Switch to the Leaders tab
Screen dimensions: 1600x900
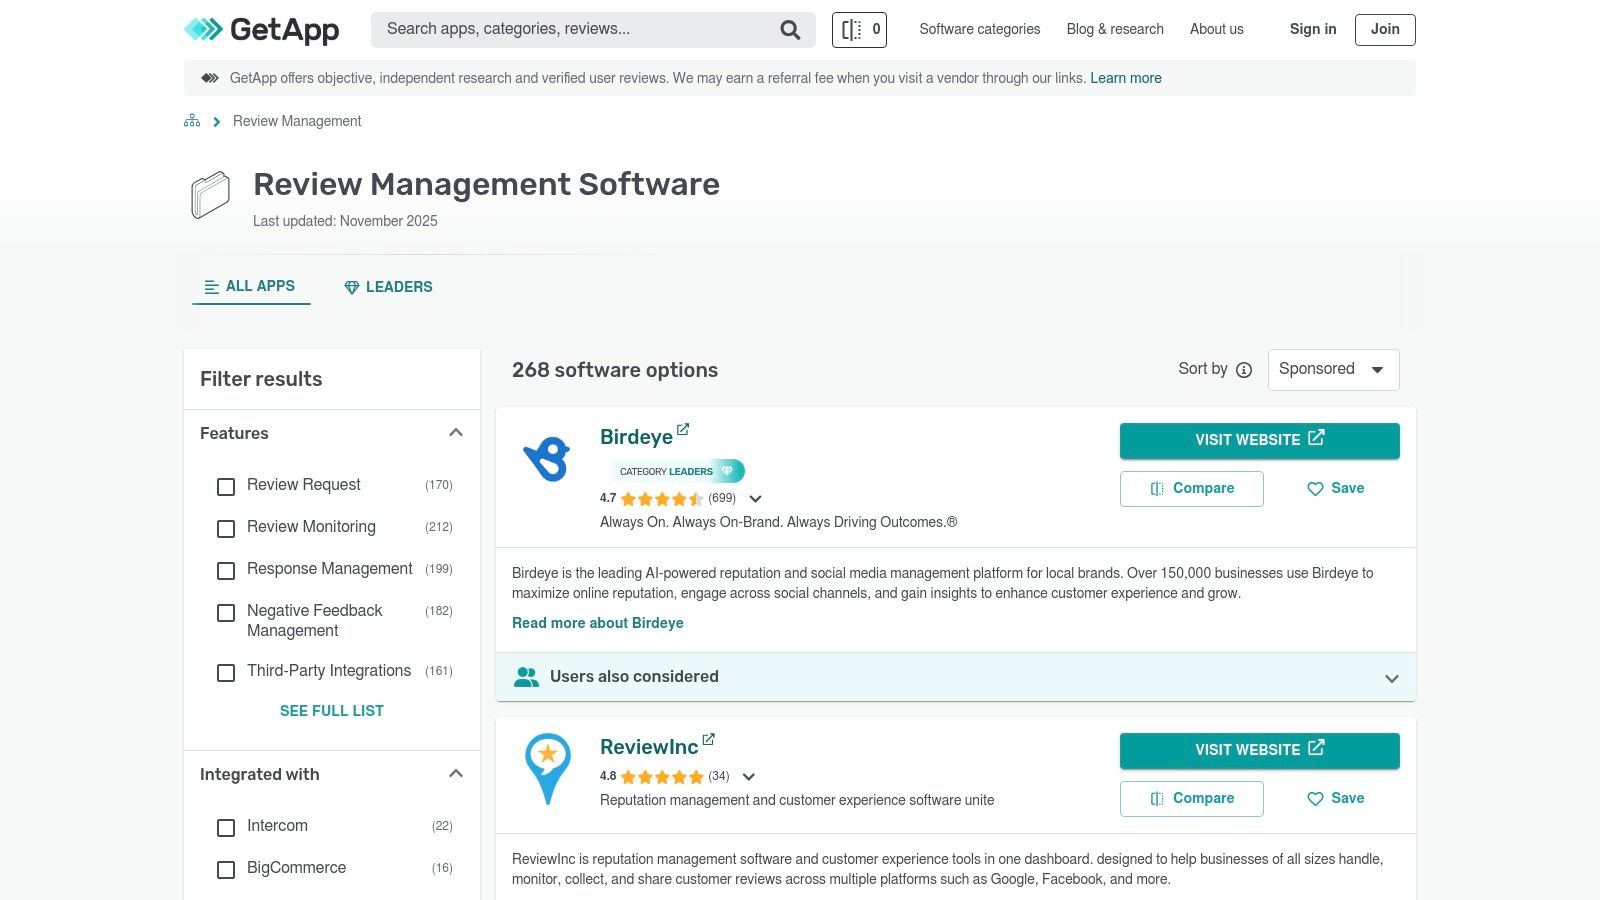pyautogui.click(x=388, y=287)
